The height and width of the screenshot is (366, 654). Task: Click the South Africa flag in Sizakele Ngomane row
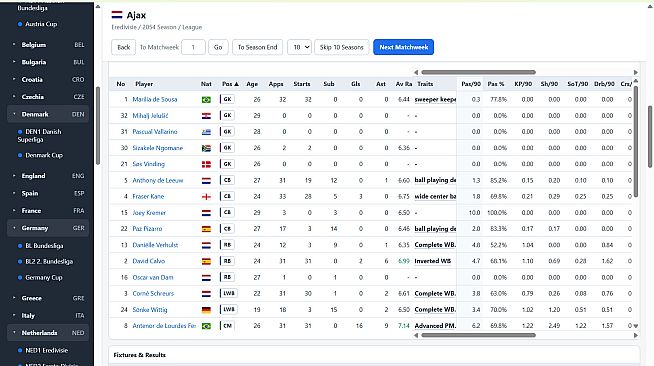[x=206, y=148]
